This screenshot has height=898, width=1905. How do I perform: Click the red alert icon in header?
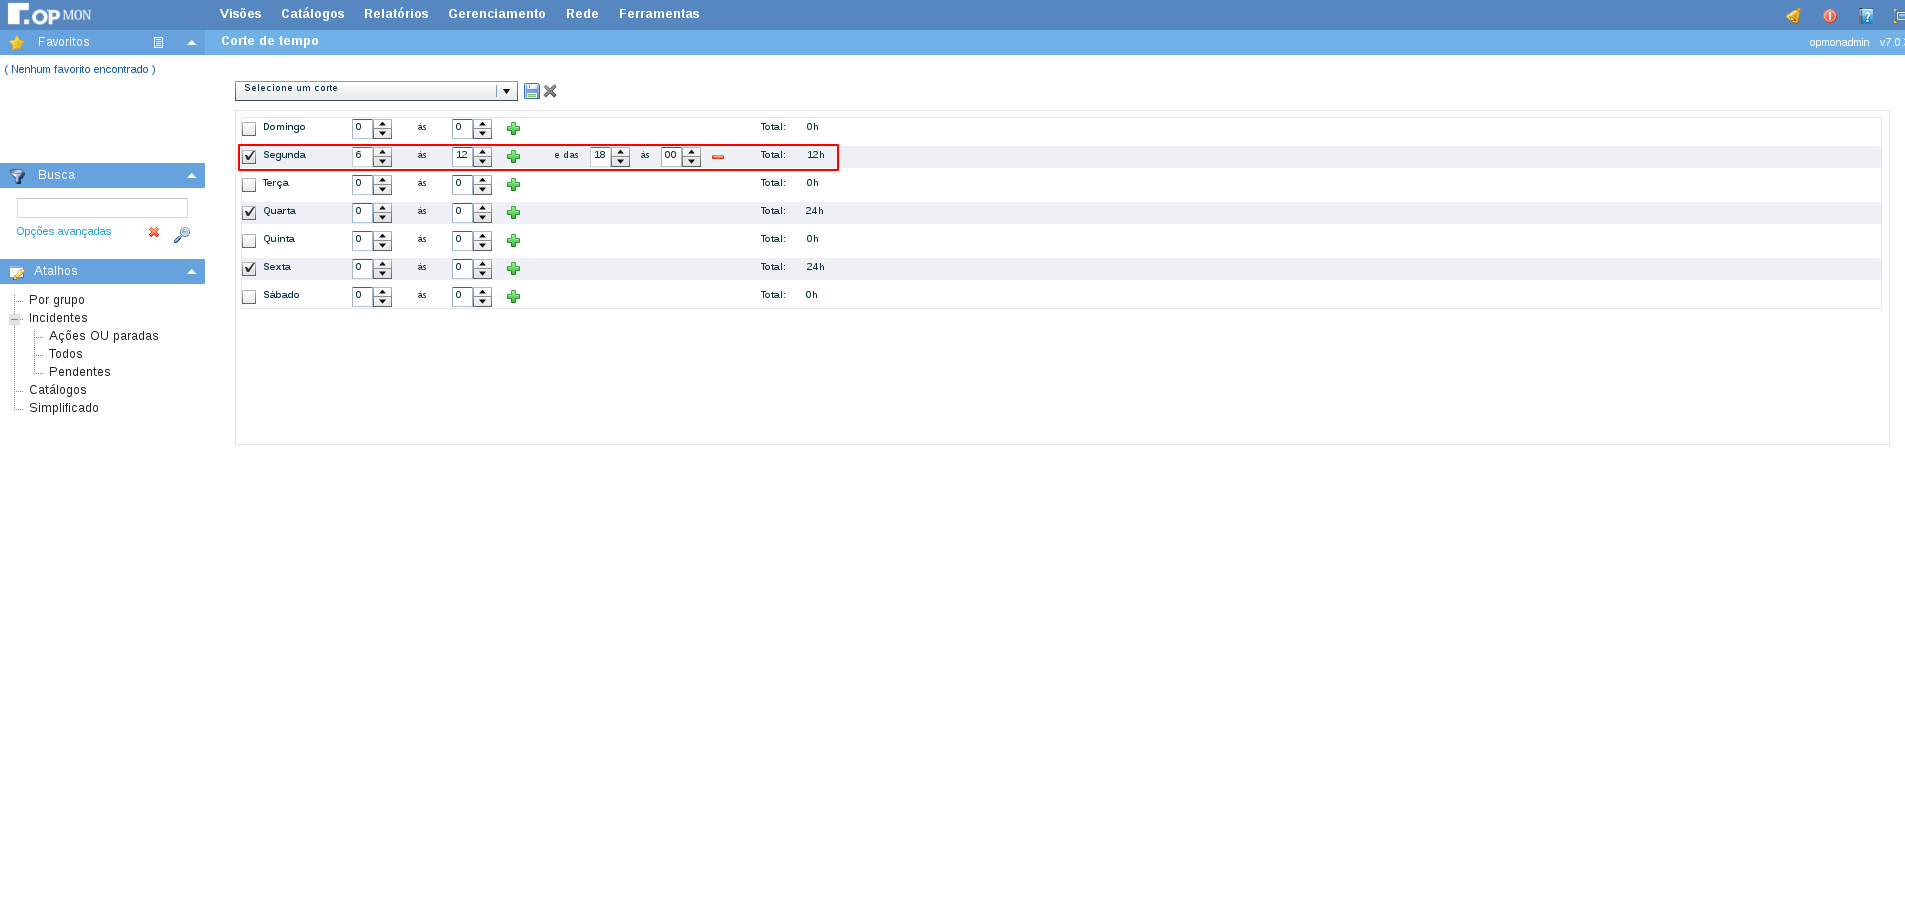tap(1829, 15)
